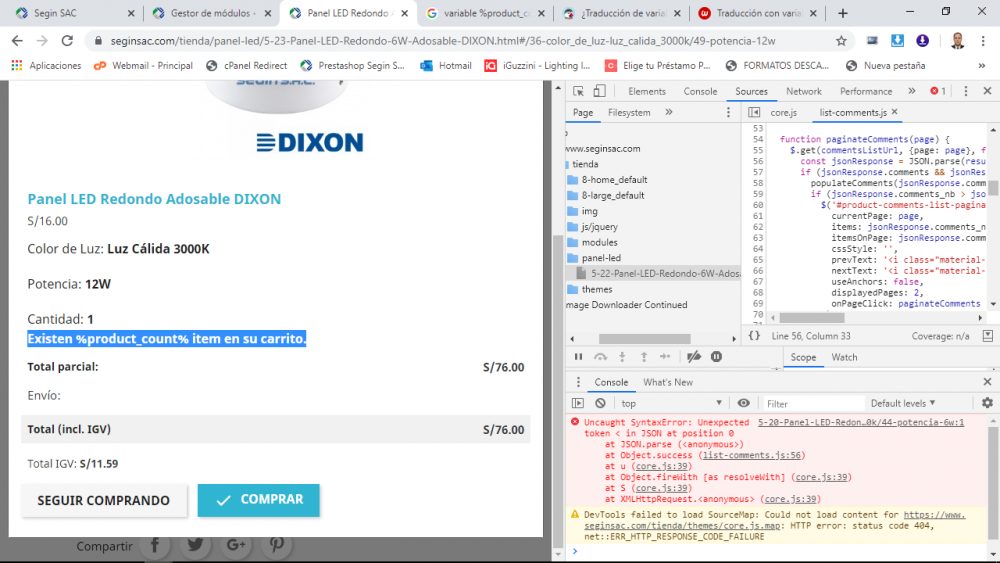Reload the current page
The height and width of the screenshot is (563, 1000).
coord(67,41)
